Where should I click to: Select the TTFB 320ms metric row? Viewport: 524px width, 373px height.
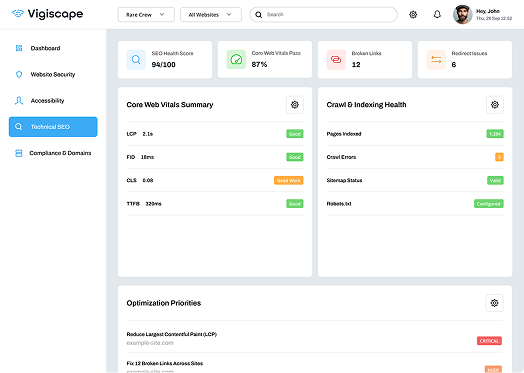click(x=215, y=204)
